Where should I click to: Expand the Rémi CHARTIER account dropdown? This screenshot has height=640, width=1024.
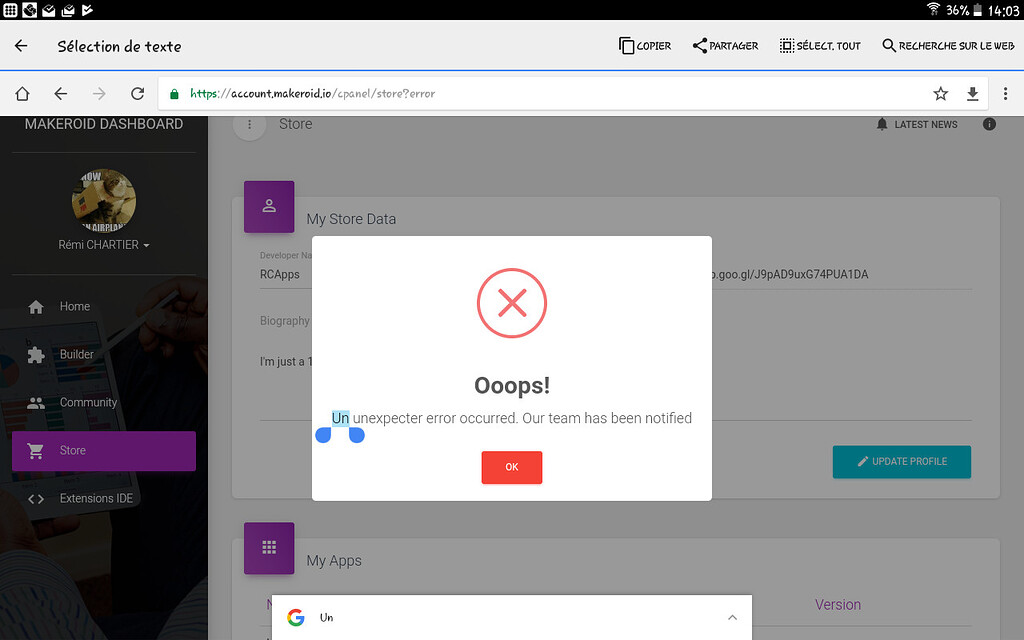click(x=104, y=245)
